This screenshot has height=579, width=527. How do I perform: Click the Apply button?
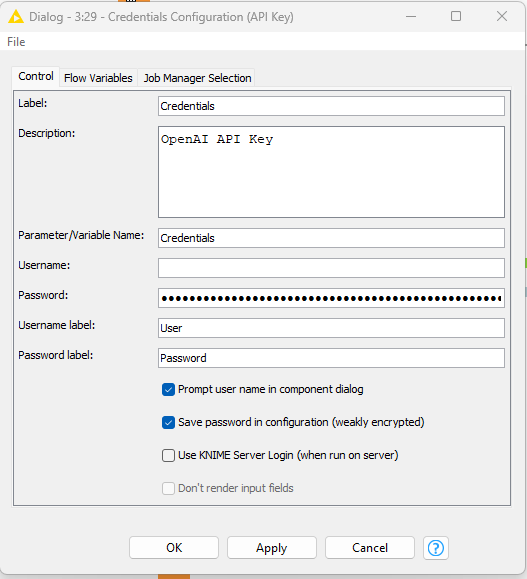point(272,548)
